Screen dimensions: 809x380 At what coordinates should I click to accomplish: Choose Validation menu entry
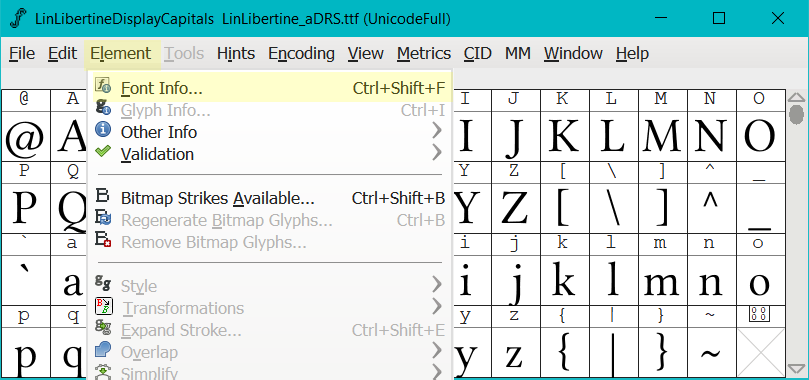(270, 154)
